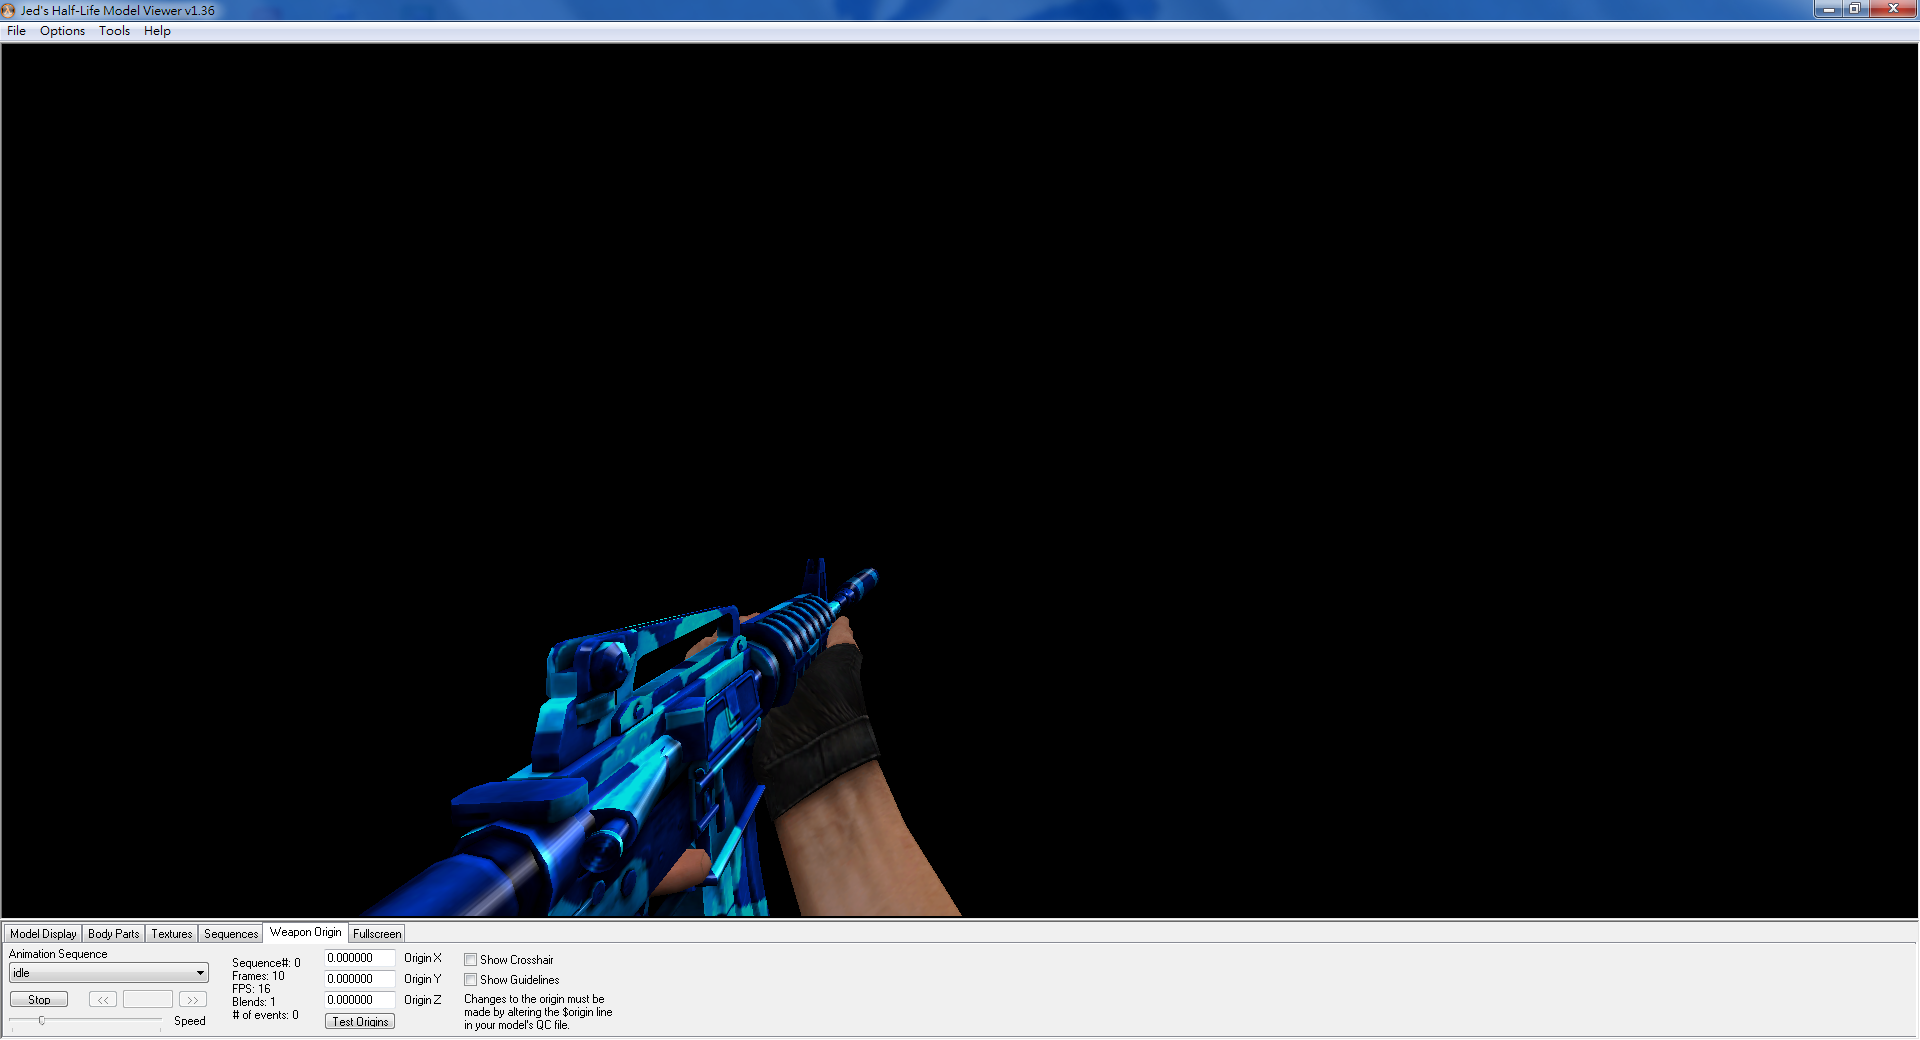Close the Half-Life Model Viewer window

point(1892,9)
